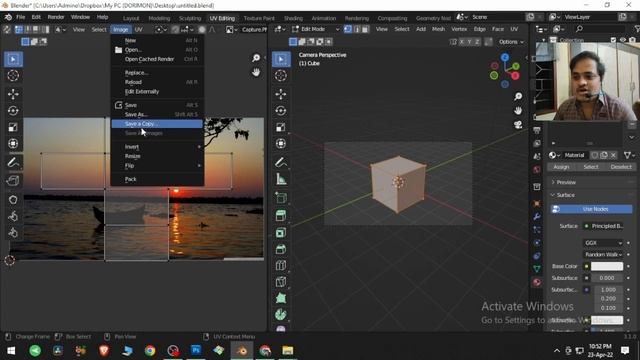Open the Flip submenu

point(157,166)
